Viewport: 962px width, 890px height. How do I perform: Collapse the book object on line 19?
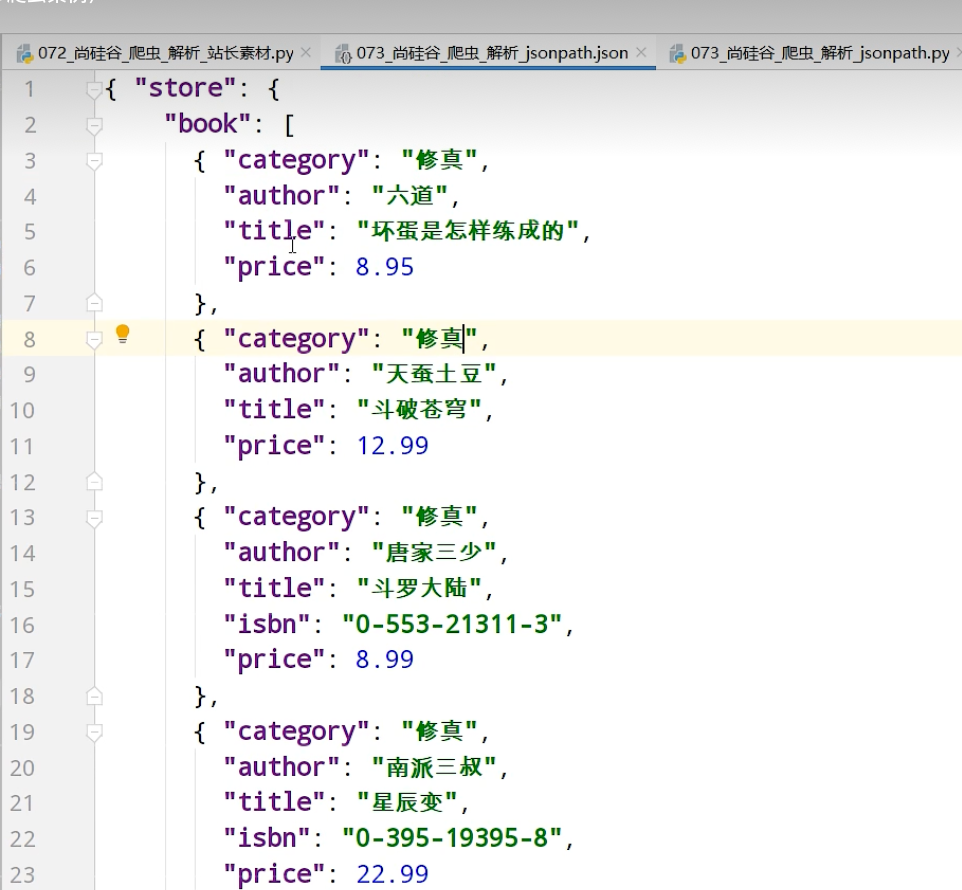click(94, 732)
